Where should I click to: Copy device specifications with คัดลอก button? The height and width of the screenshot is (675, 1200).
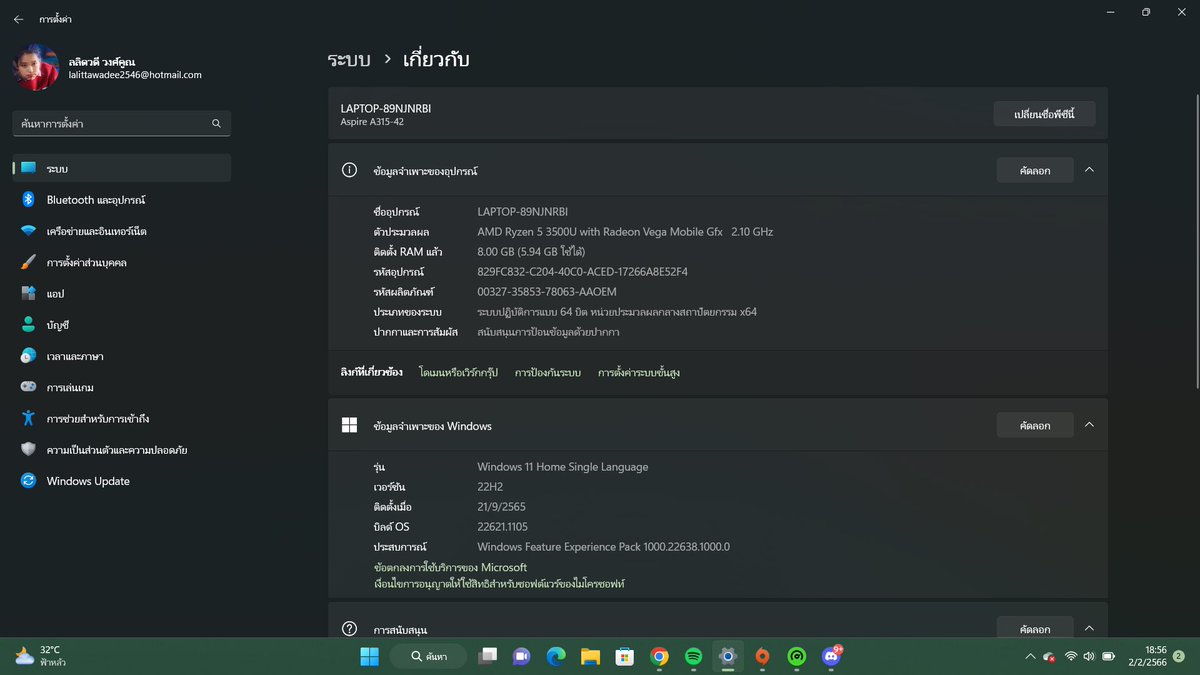[x=1035, y=170]
